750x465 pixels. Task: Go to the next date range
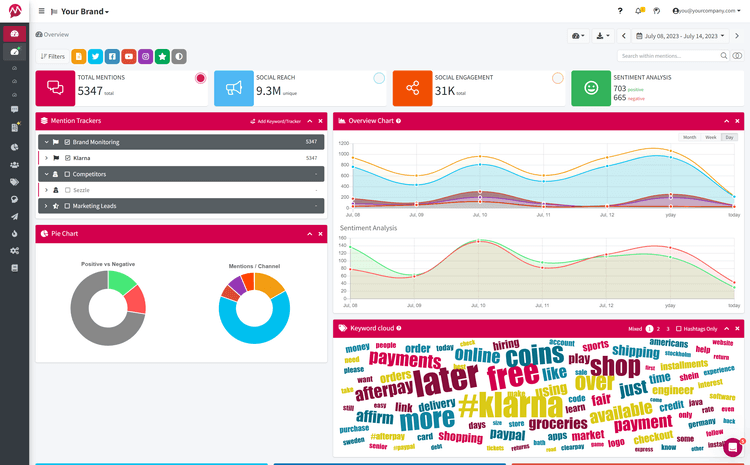[x=737, y=36]
